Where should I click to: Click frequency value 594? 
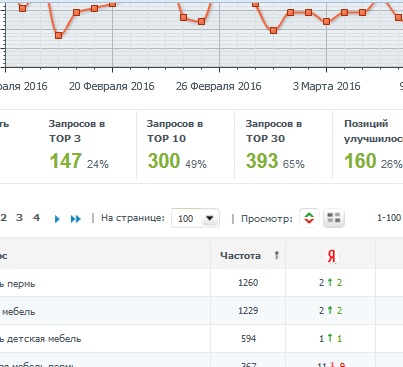click(x=248, y=339)
